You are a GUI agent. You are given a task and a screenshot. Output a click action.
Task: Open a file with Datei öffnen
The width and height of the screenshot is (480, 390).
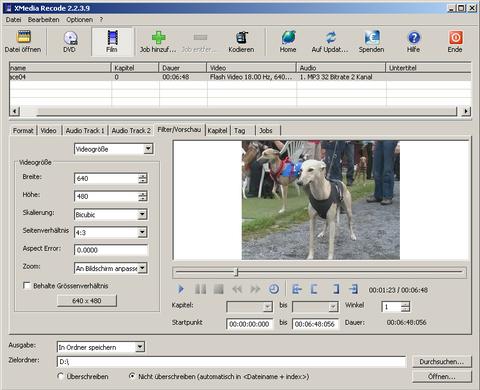click(x=23, y=41)
